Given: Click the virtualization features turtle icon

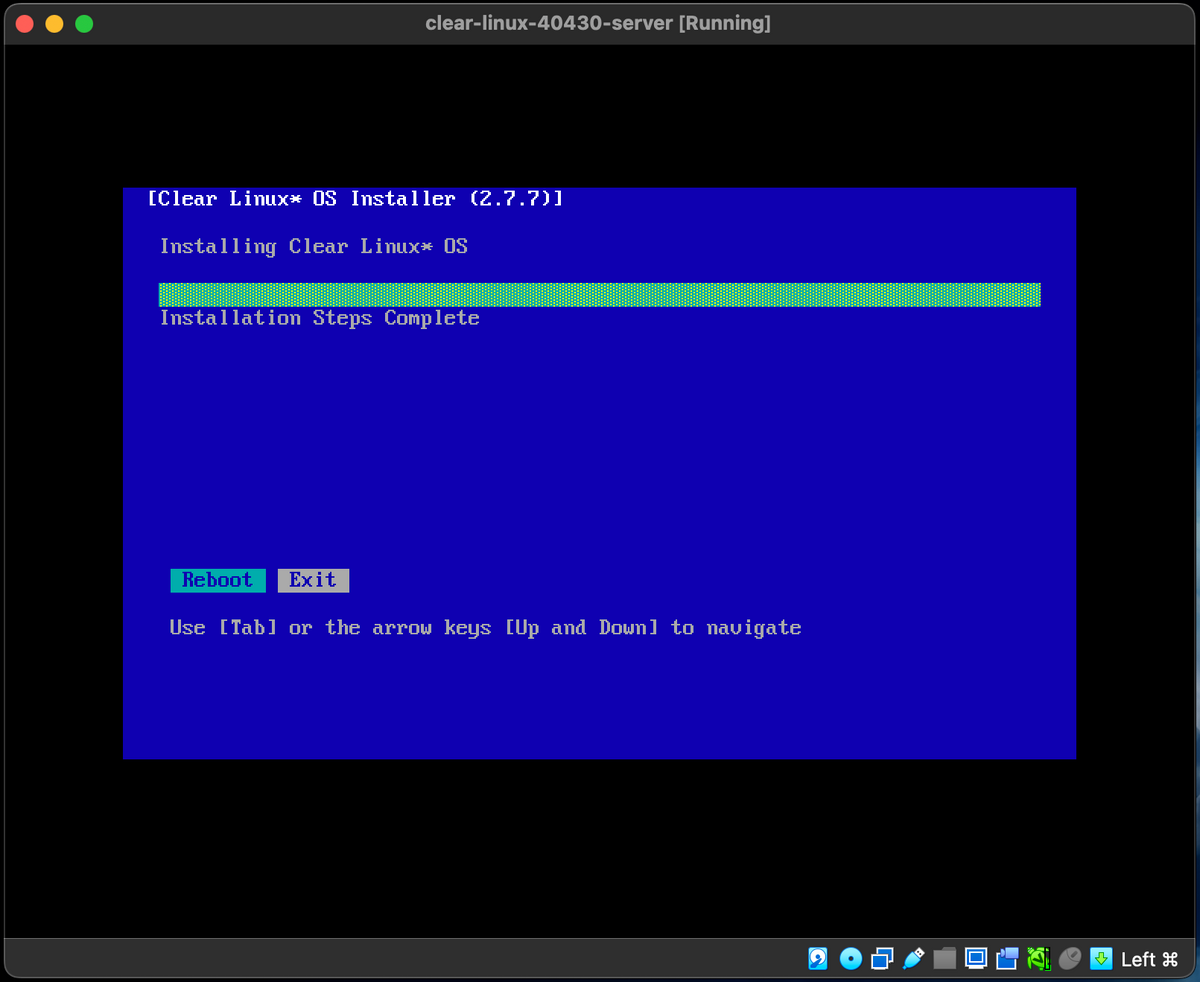Looking at the screenshot, I should (x=1038, y=958).
